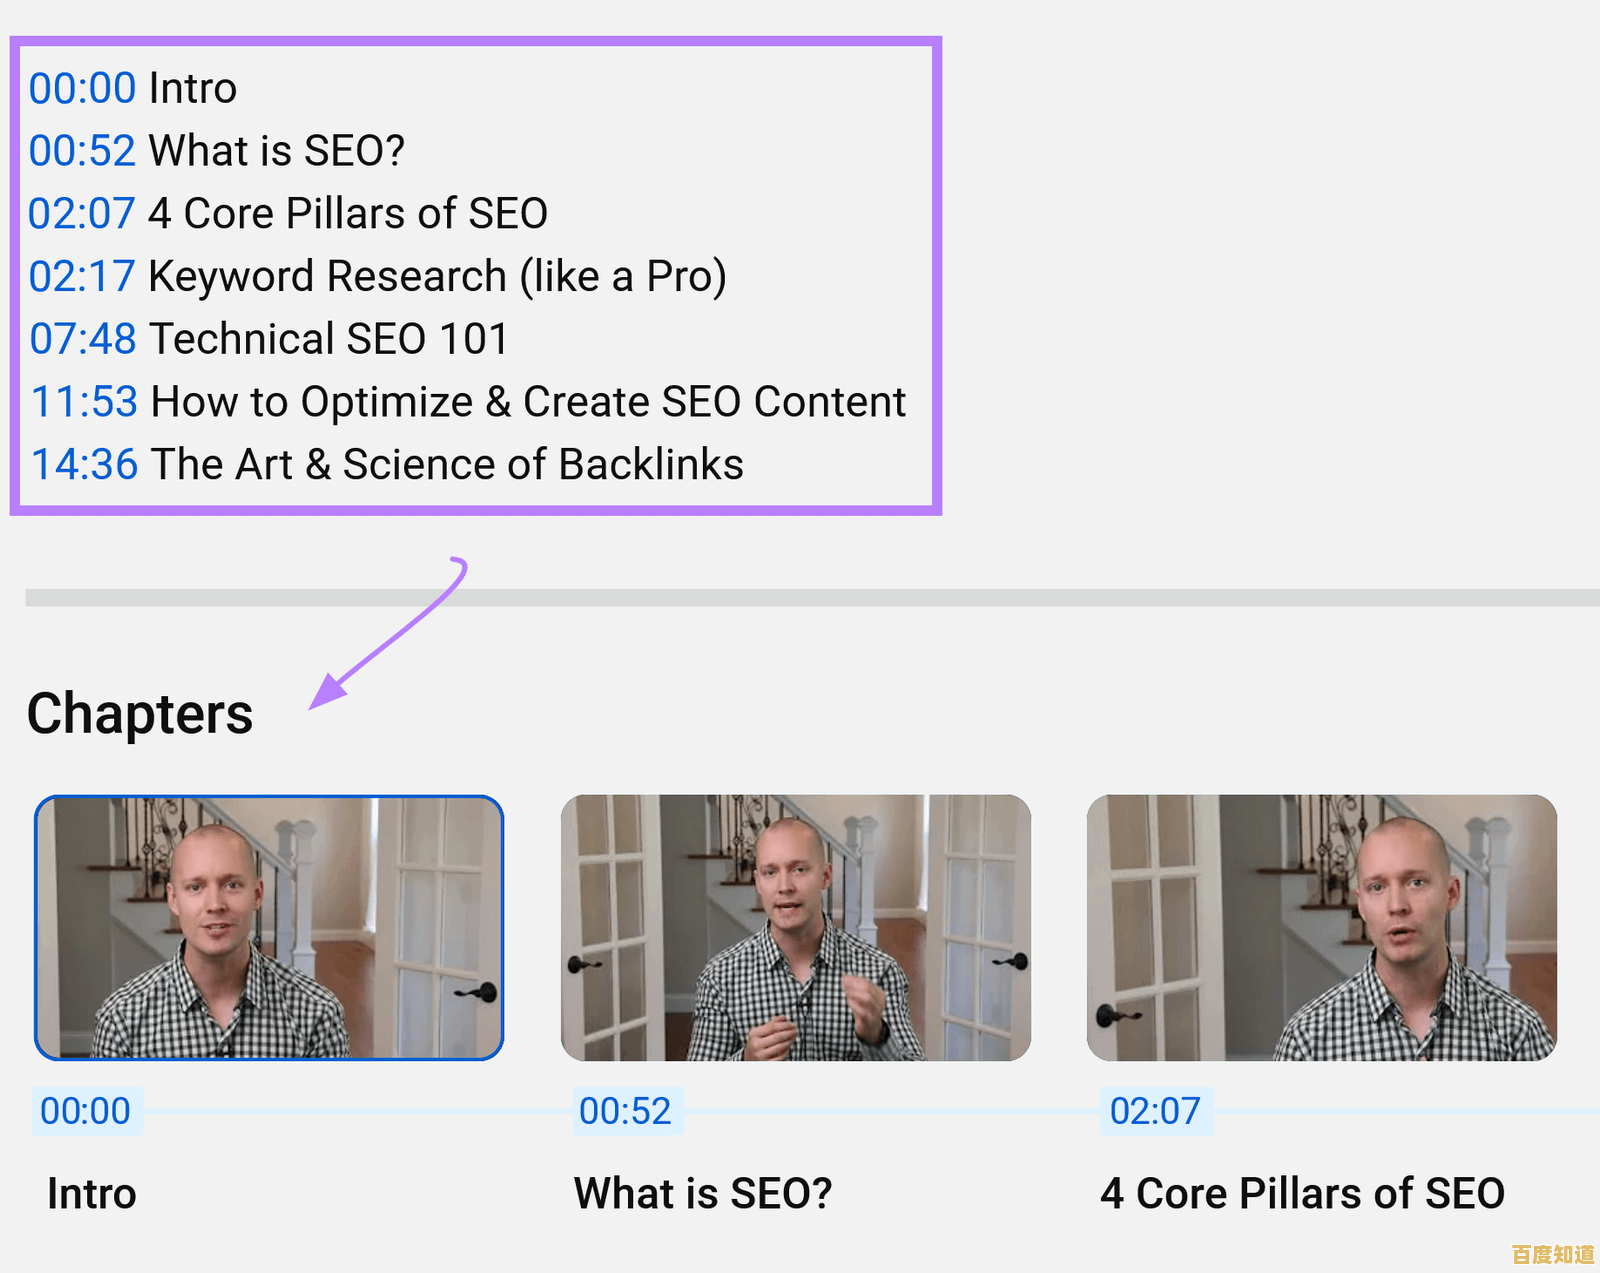Click the gray video progress bar
The height and width of the screenshot is (1273, 1600).
[800, 597]
